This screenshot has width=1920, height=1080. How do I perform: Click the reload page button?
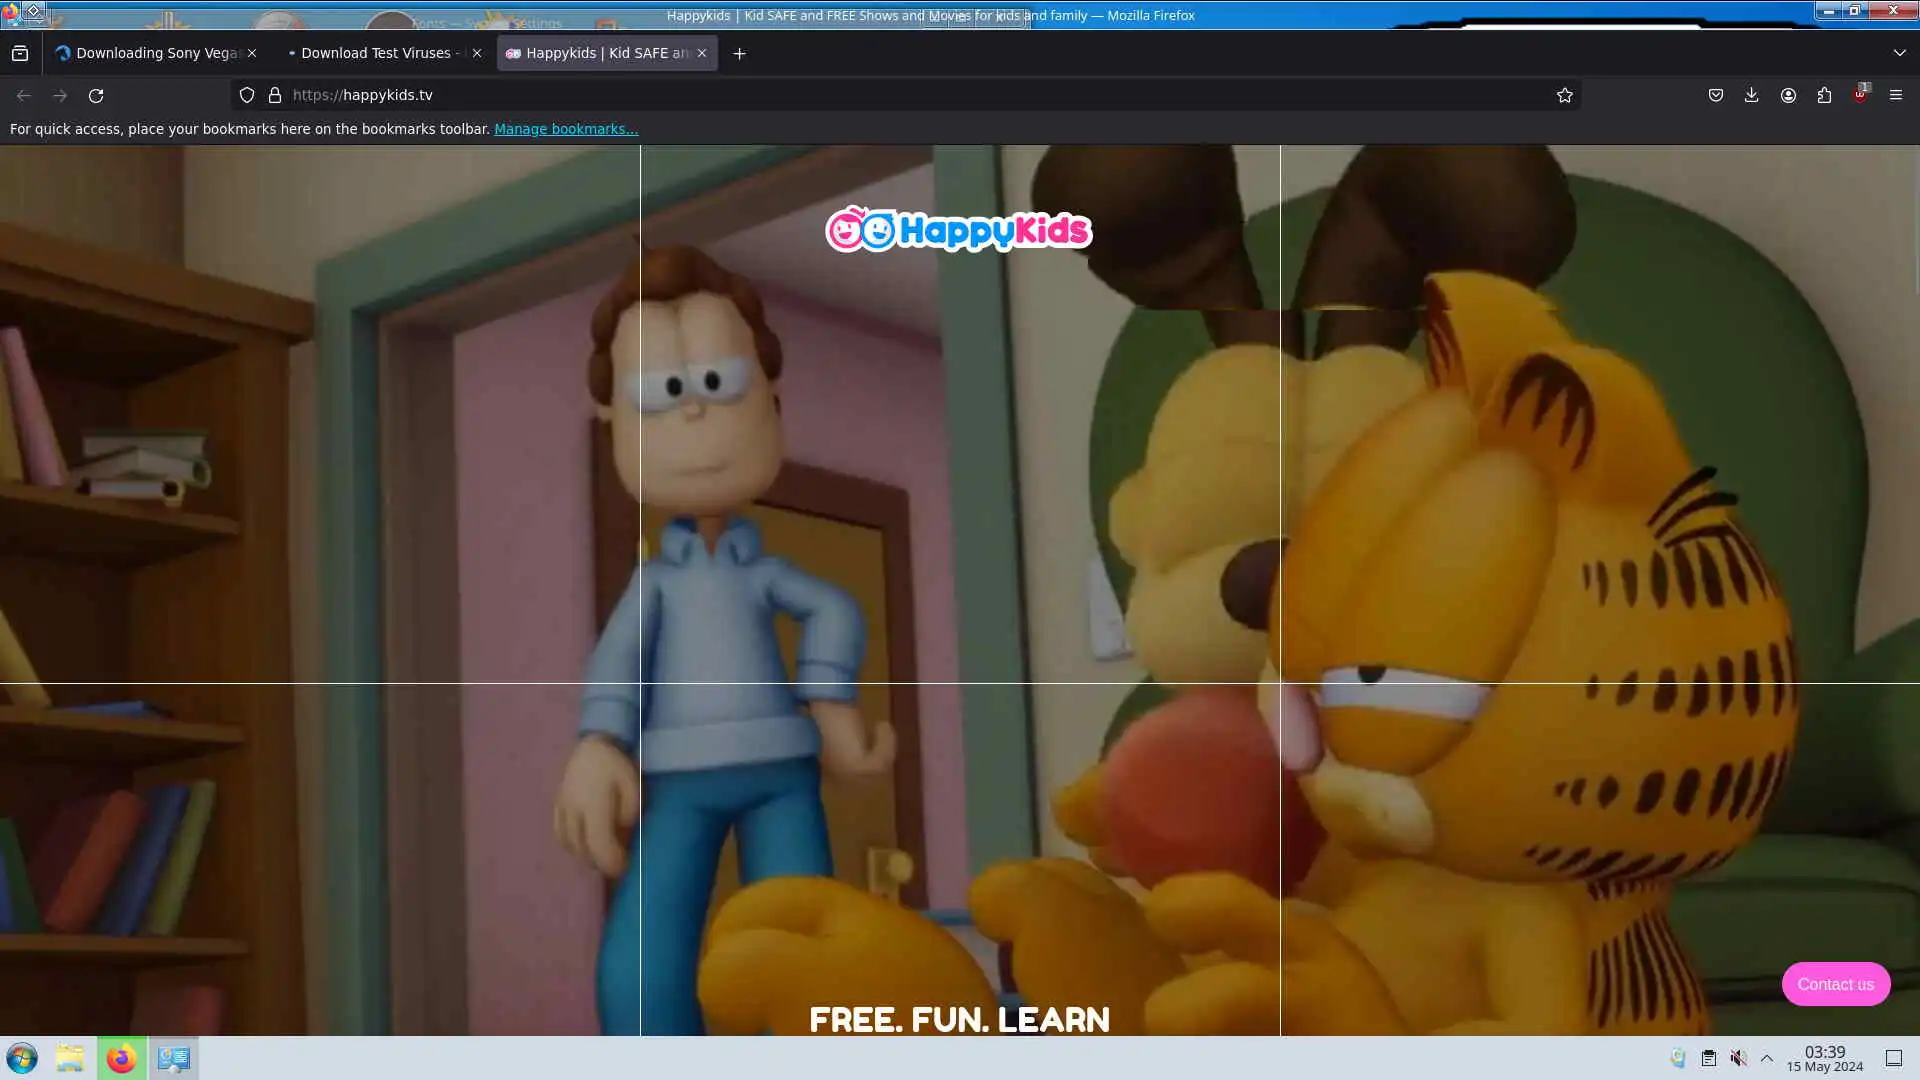(96, 95)
